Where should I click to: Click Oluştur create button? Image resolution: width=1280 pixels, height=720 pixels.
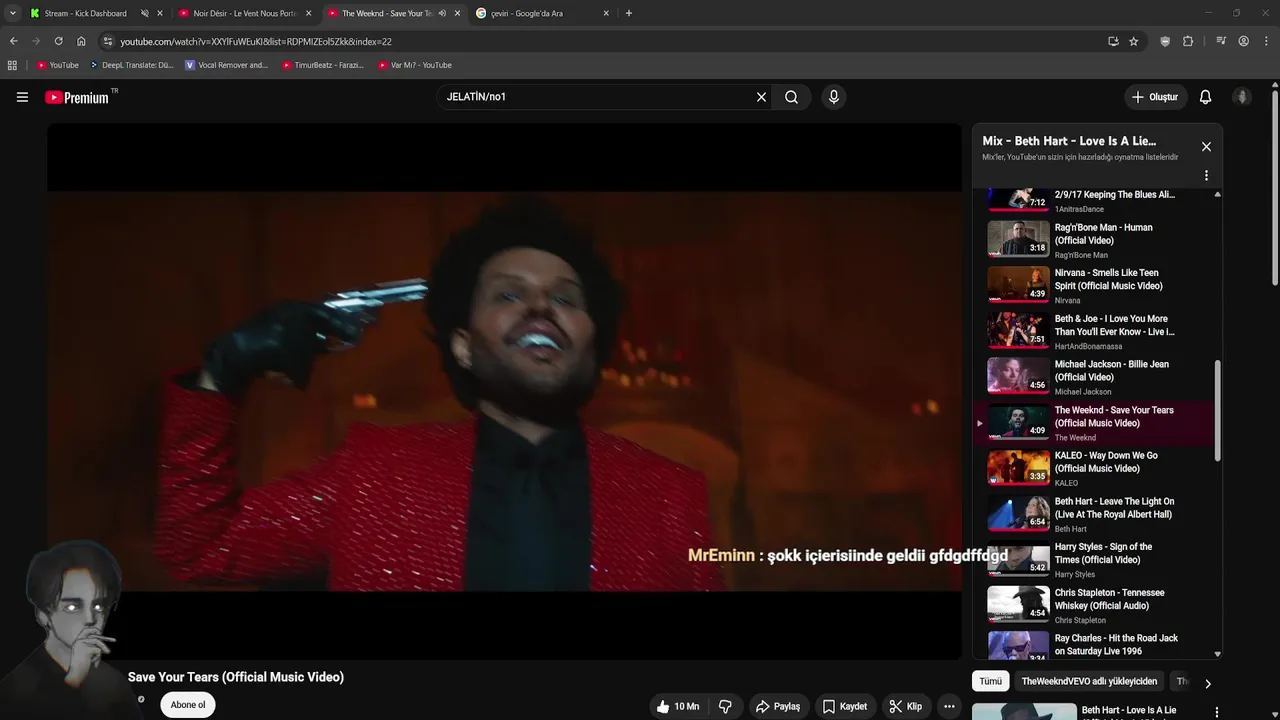pos(1155,97)
